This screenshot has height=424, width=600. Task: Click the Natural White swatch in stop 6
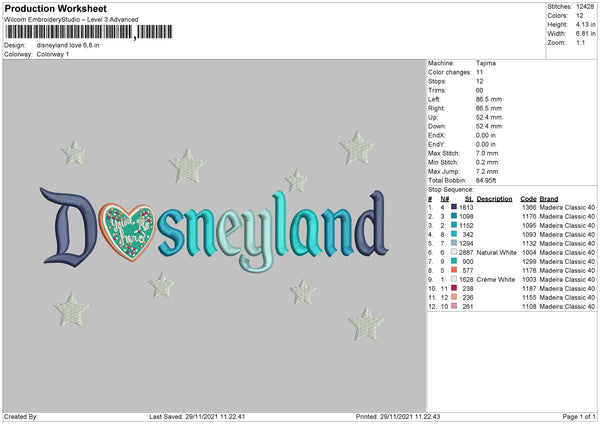[454, 252]
